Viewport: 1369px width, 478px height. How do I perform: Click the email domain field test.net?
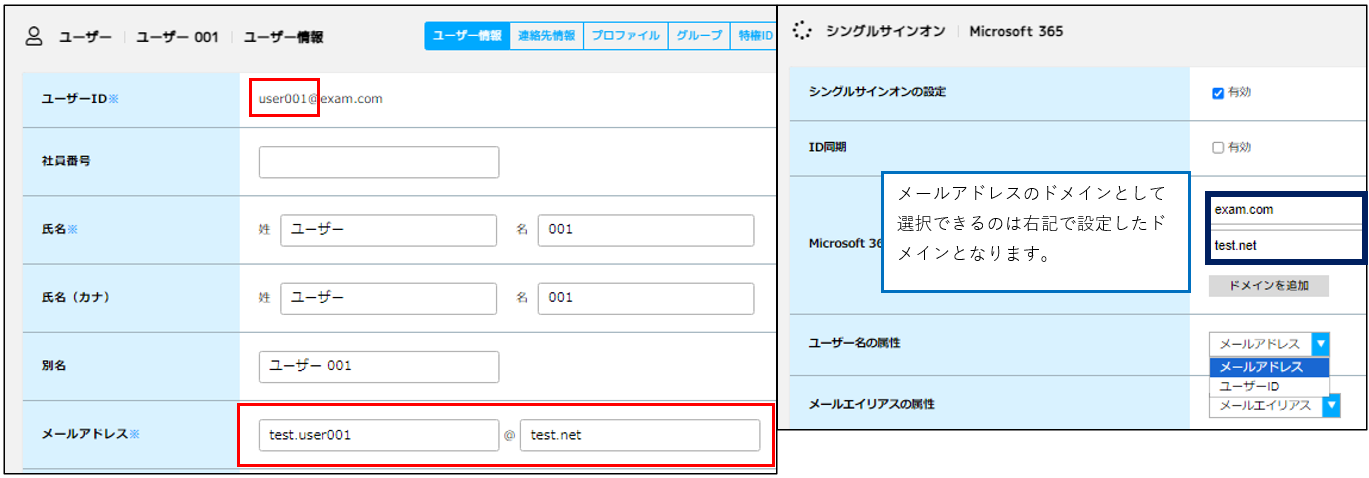[x=639, y=435]
